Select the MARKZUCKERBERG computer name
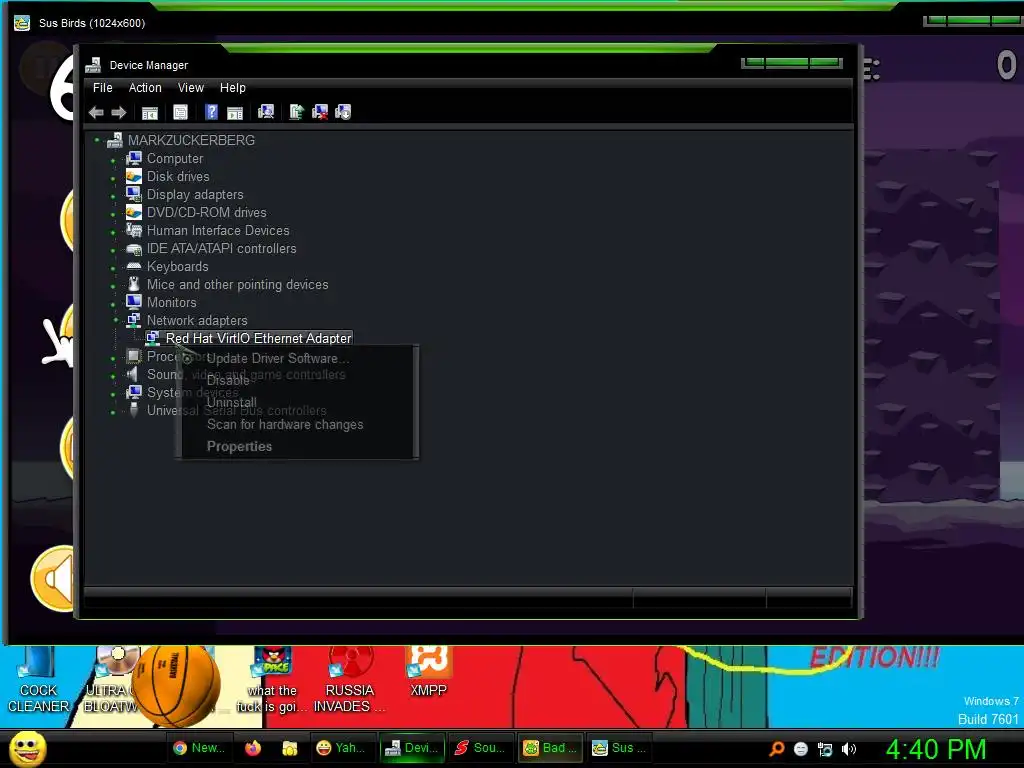Screen dimensions: 1024x768 coord(191,140)
